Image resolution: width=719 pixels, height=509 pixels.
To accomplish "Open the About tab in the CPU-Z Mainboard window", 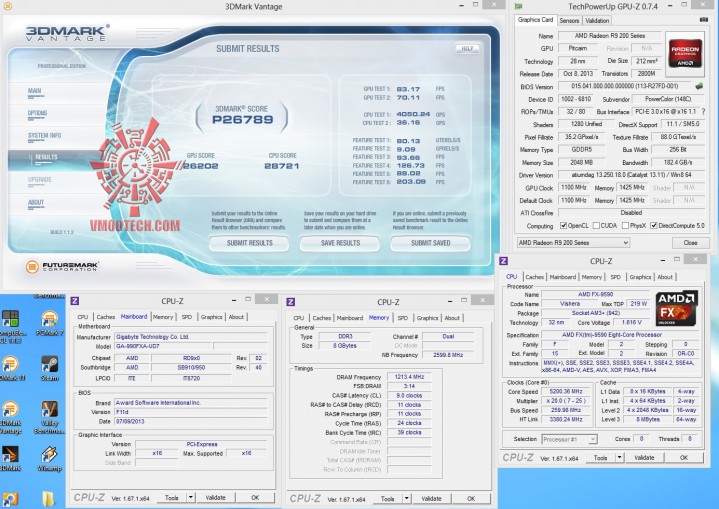I will coord(236,317).
